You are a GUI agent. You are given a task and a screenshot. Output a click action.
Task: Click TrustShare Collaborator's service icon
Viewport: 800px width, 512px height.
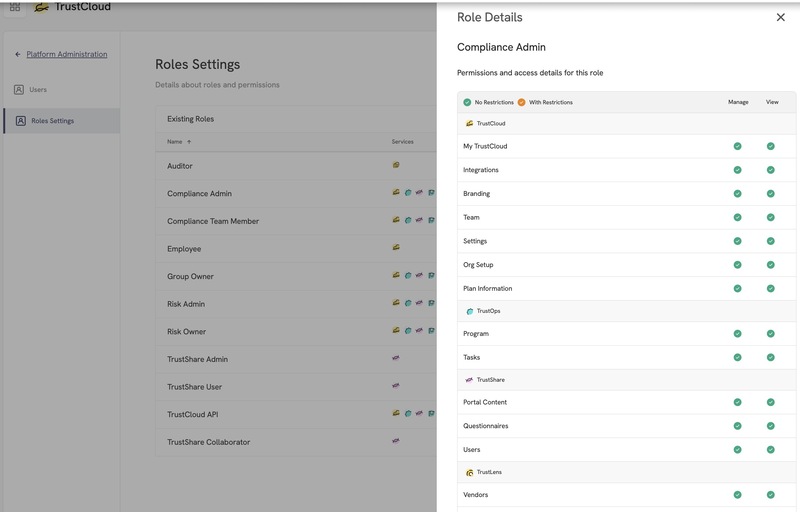(x=396, y=441)
